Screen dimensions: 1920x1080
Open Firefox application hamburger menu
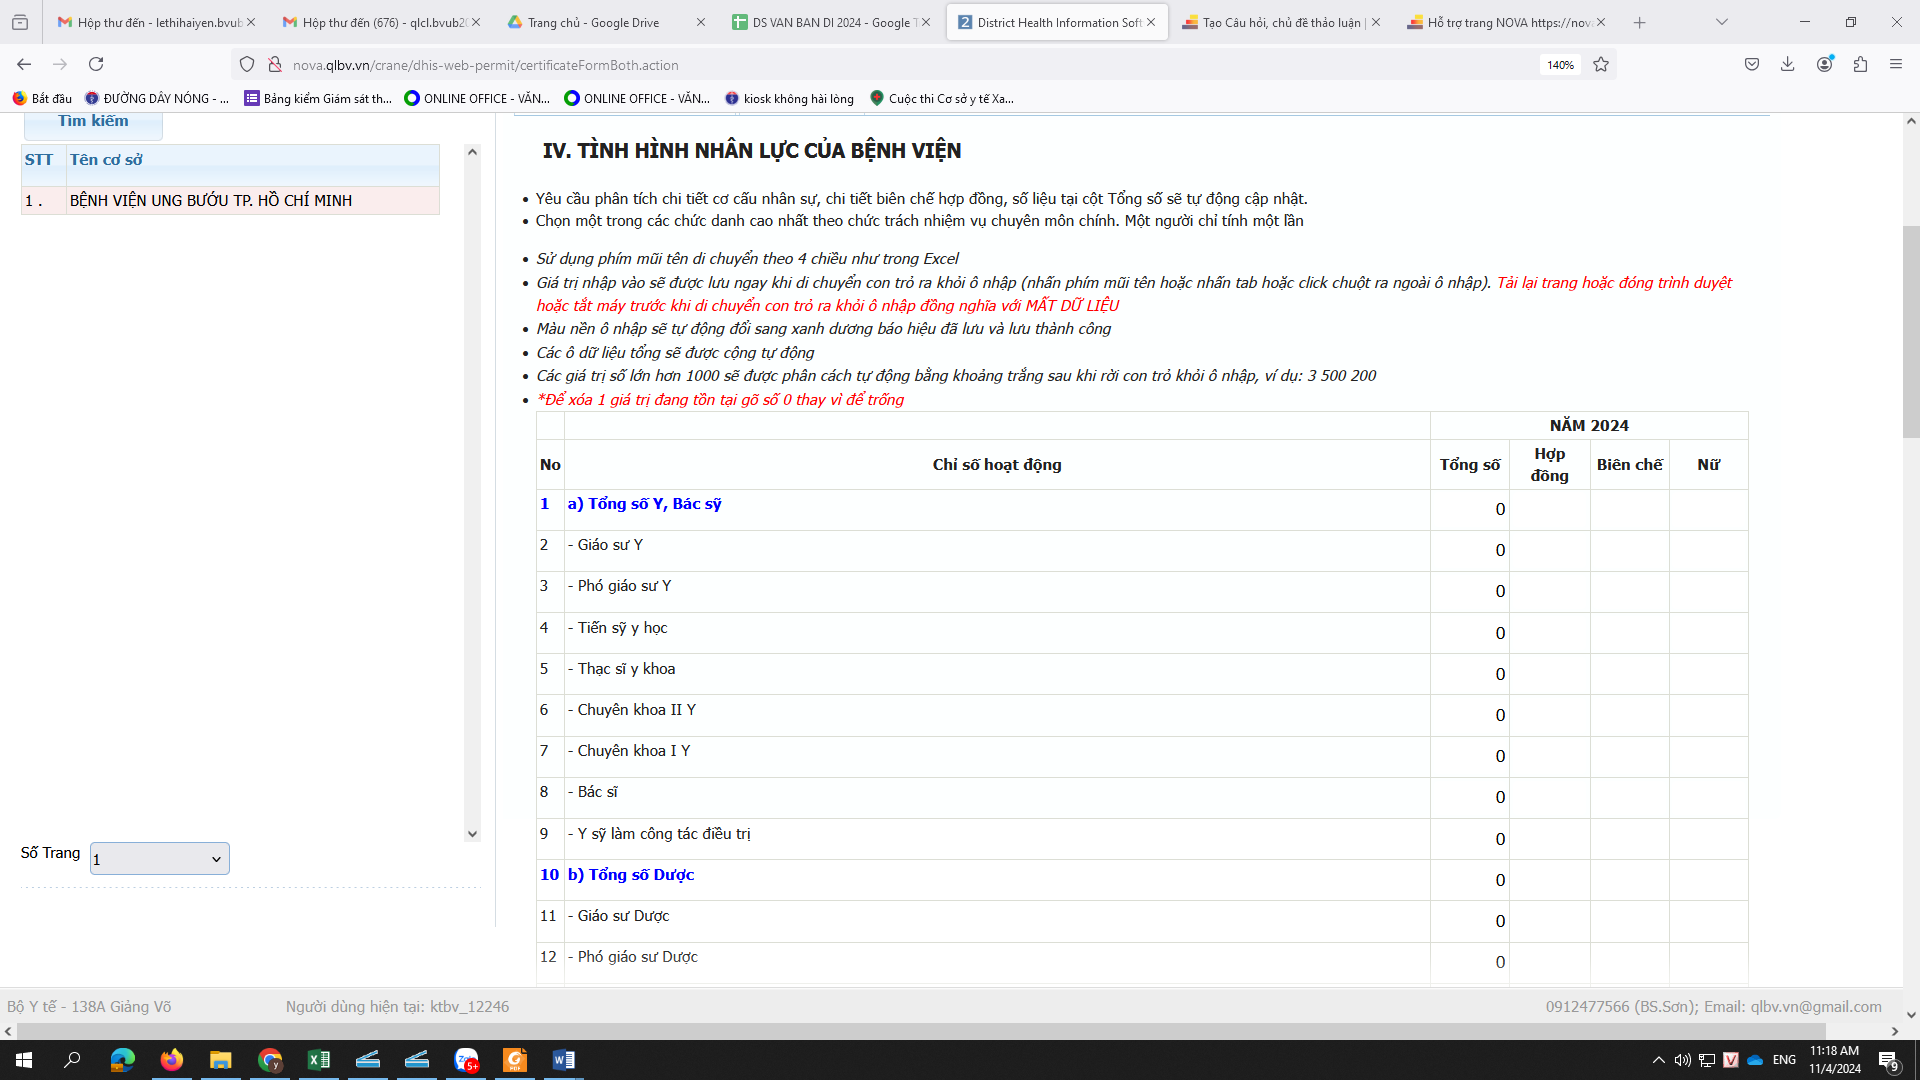tap(1896, 64)
